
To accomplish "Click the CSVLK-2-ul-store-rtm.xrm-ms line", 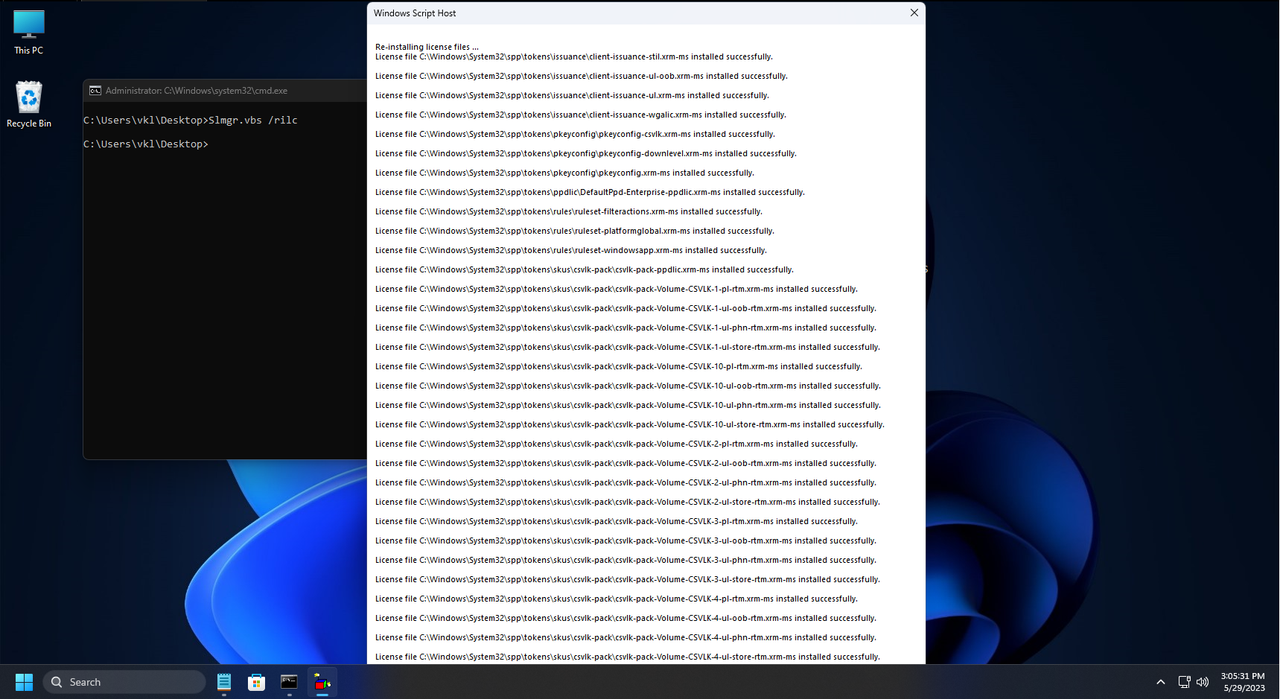I will point(628,502).
